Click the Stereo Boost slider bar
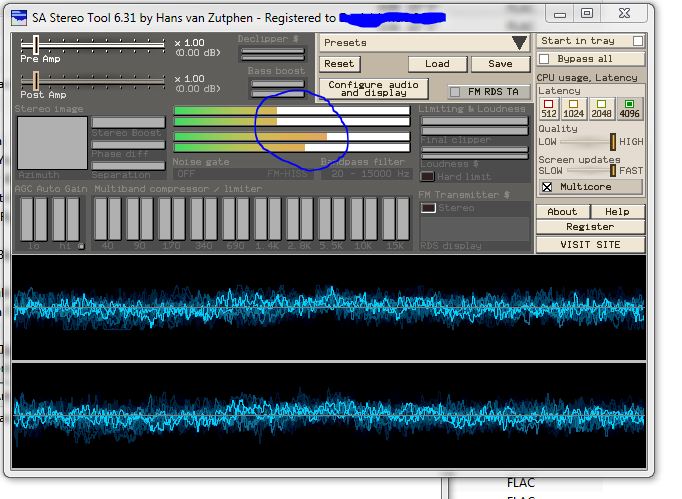The width and height of the screenshot is (682, 499). click(128, 122)
